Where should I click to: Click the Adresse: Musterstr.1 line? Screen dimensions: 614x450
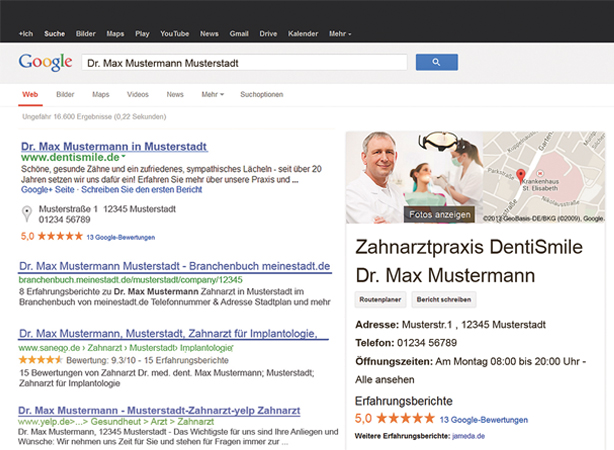(x=450, y=325)
